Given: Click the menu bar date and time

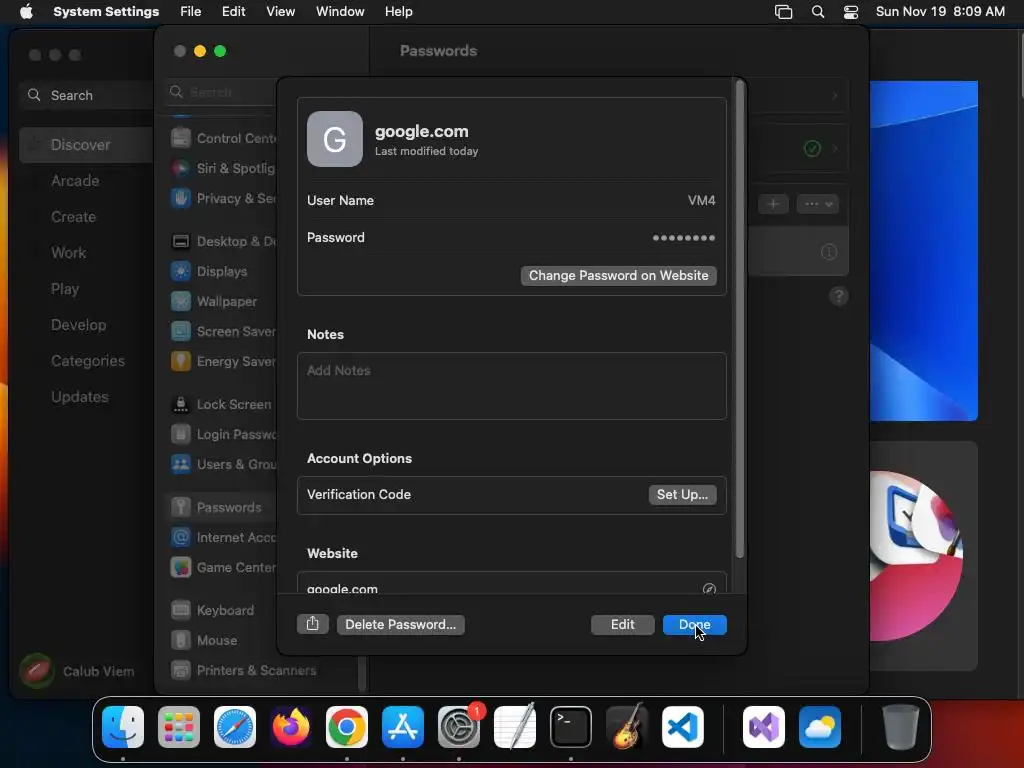Looking at the screenshot, I should click(x=940, y=12).
